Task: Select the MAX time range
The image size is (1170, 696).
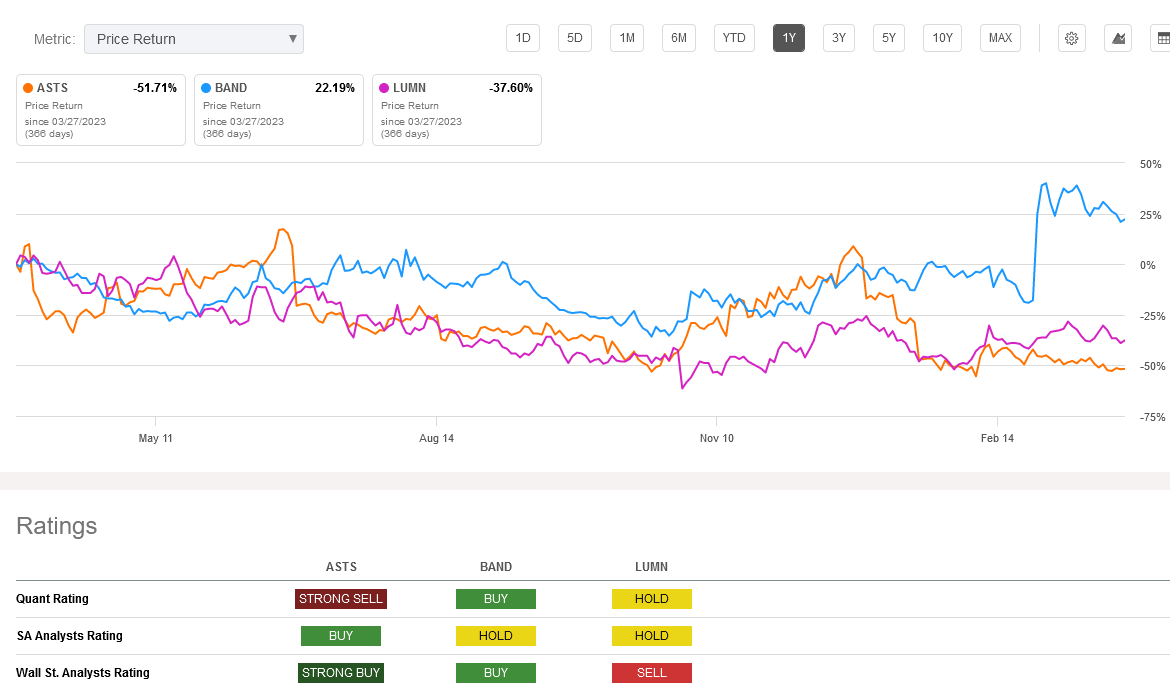Action: [1001, 38]
